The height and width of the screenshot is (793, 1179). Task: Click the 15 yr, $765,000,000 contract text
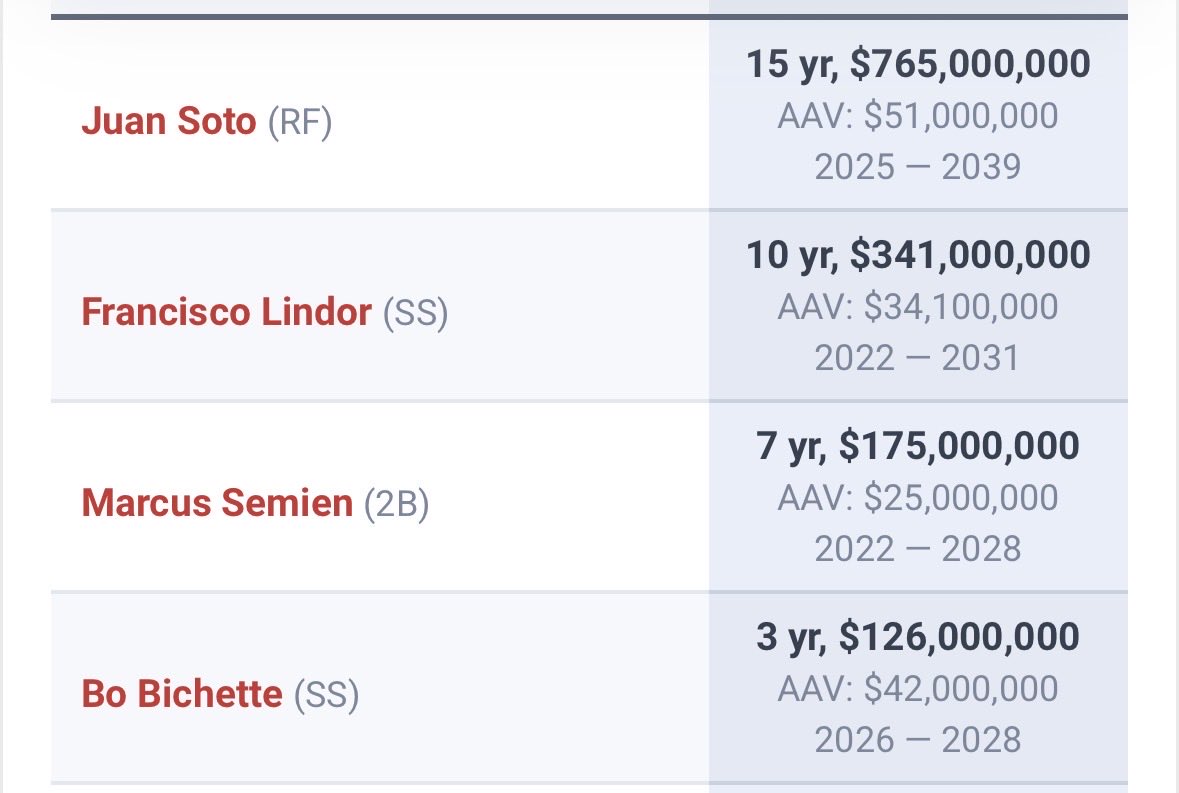click(918, 65)
